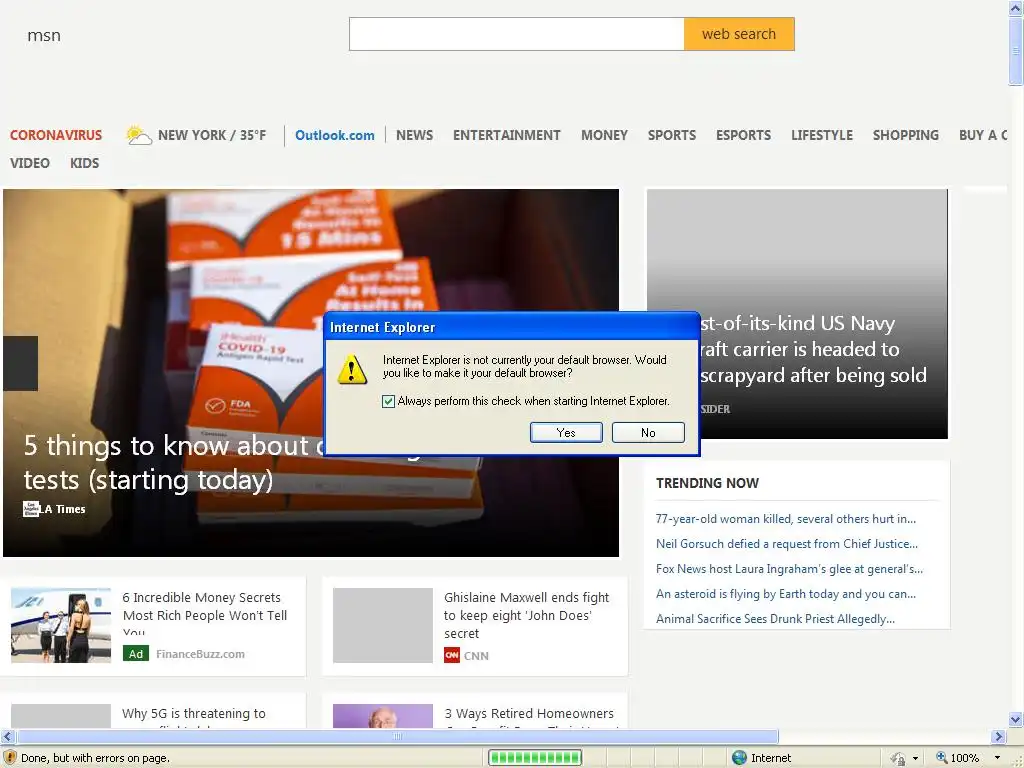Image resolution: width=1024 pixels, height=768 pixels.
Task: Open the '5 things to know' headline
Action: tap(170, 462)
